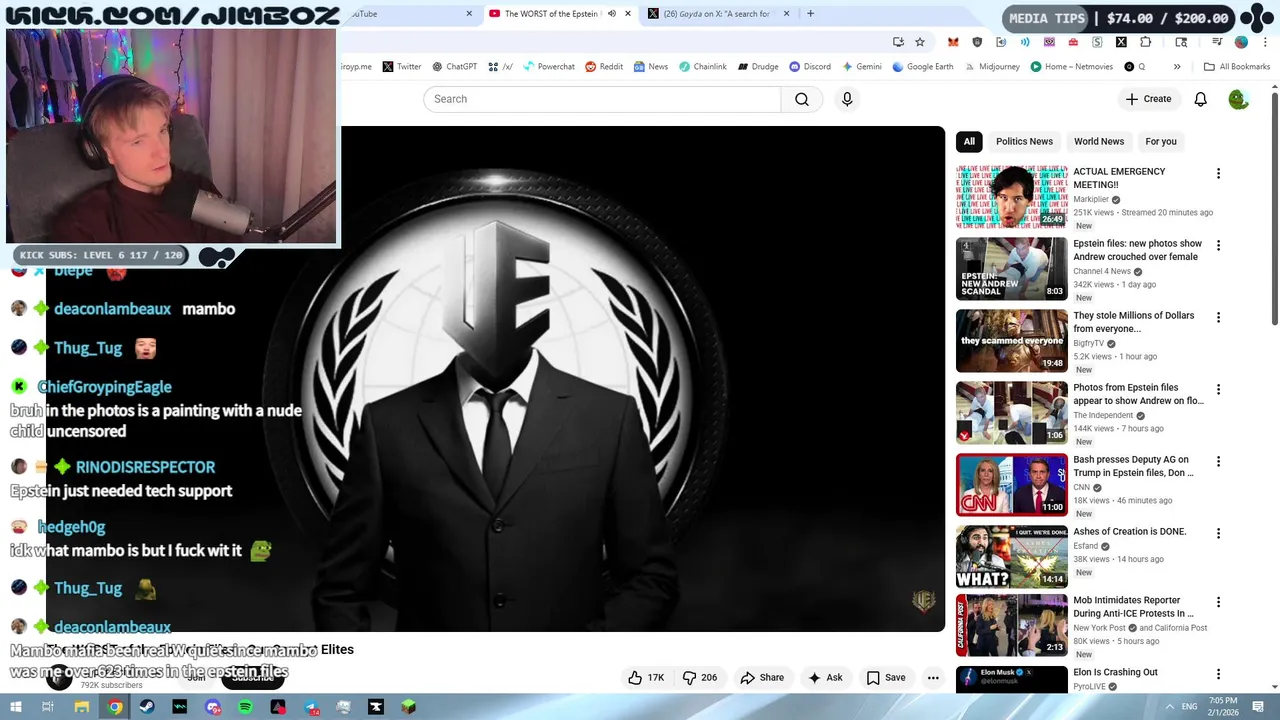
Task: Open options for ACTUAL EMERGENCY MEETING video
Action: [1218, 174]
